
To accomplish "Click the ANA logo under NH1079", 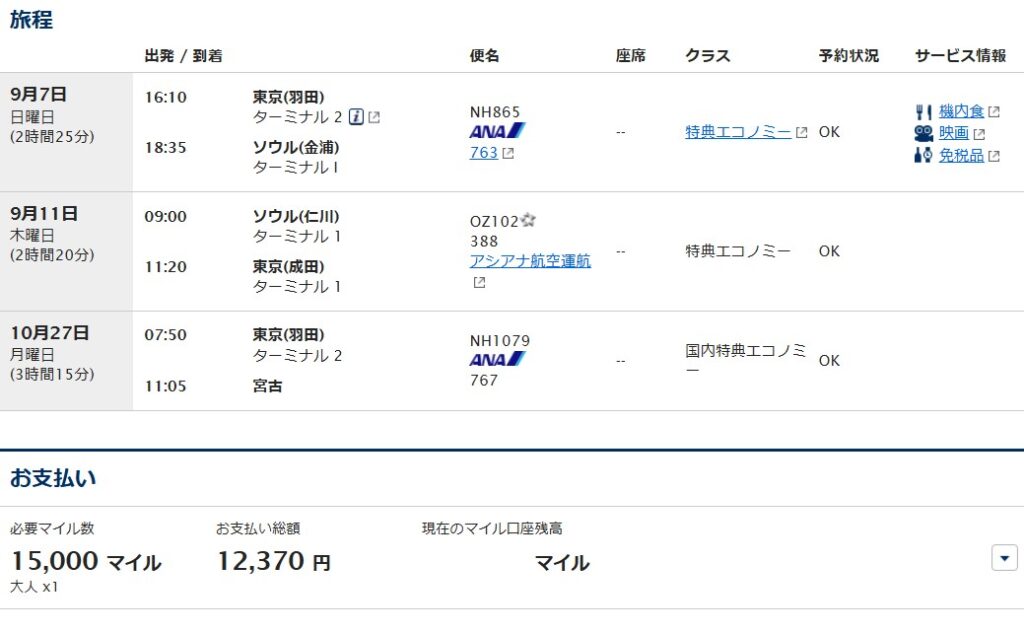I will (497, 359).
